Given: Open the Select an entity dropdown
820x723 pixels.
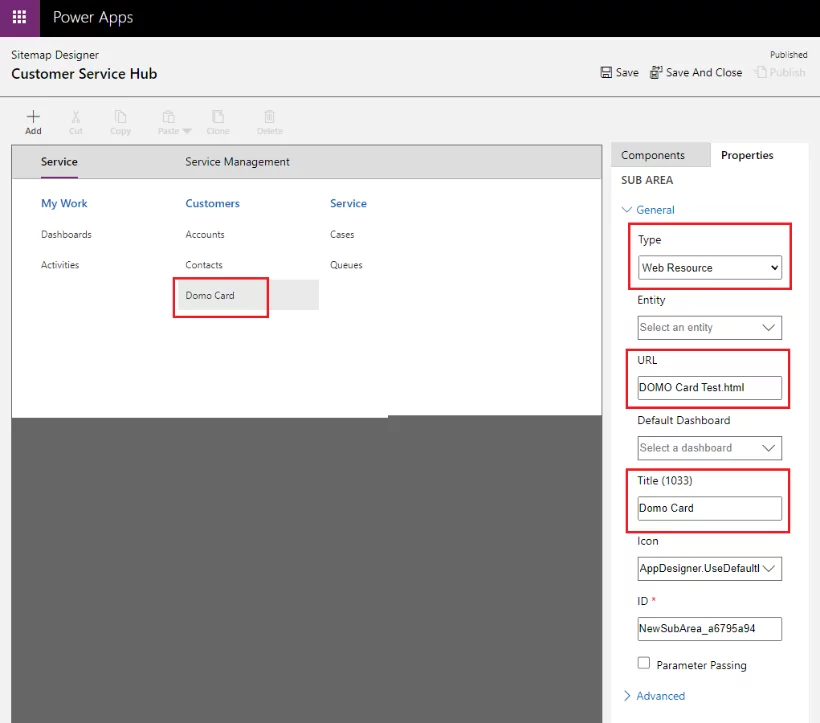Looking at the screenshot, I should tap(710, 328).
